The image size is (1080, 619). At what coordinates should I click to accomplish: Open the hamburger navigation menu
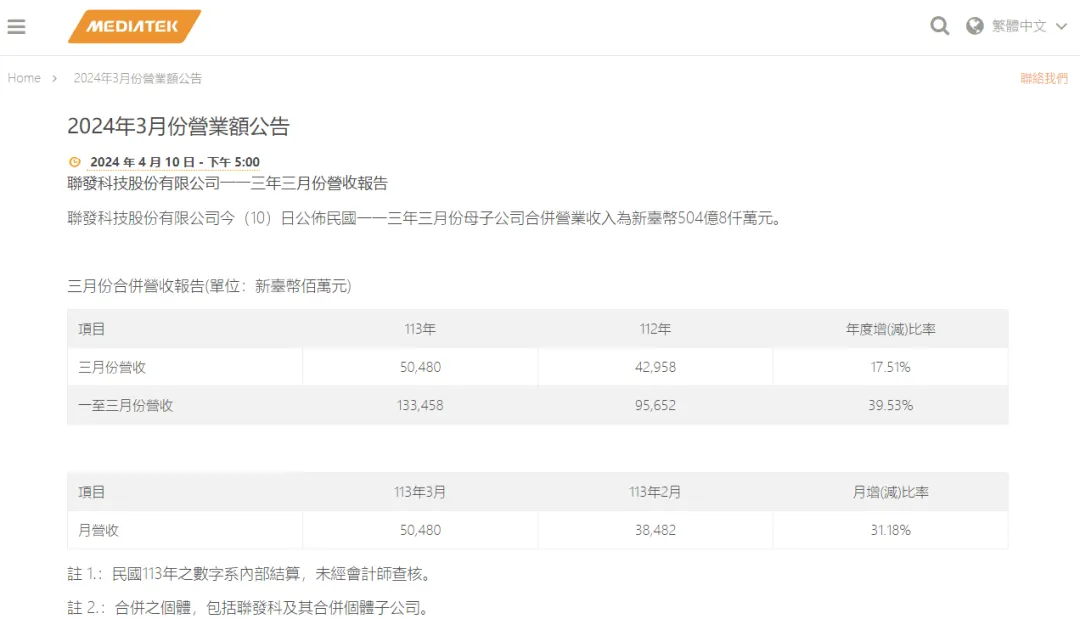[17, 27]
